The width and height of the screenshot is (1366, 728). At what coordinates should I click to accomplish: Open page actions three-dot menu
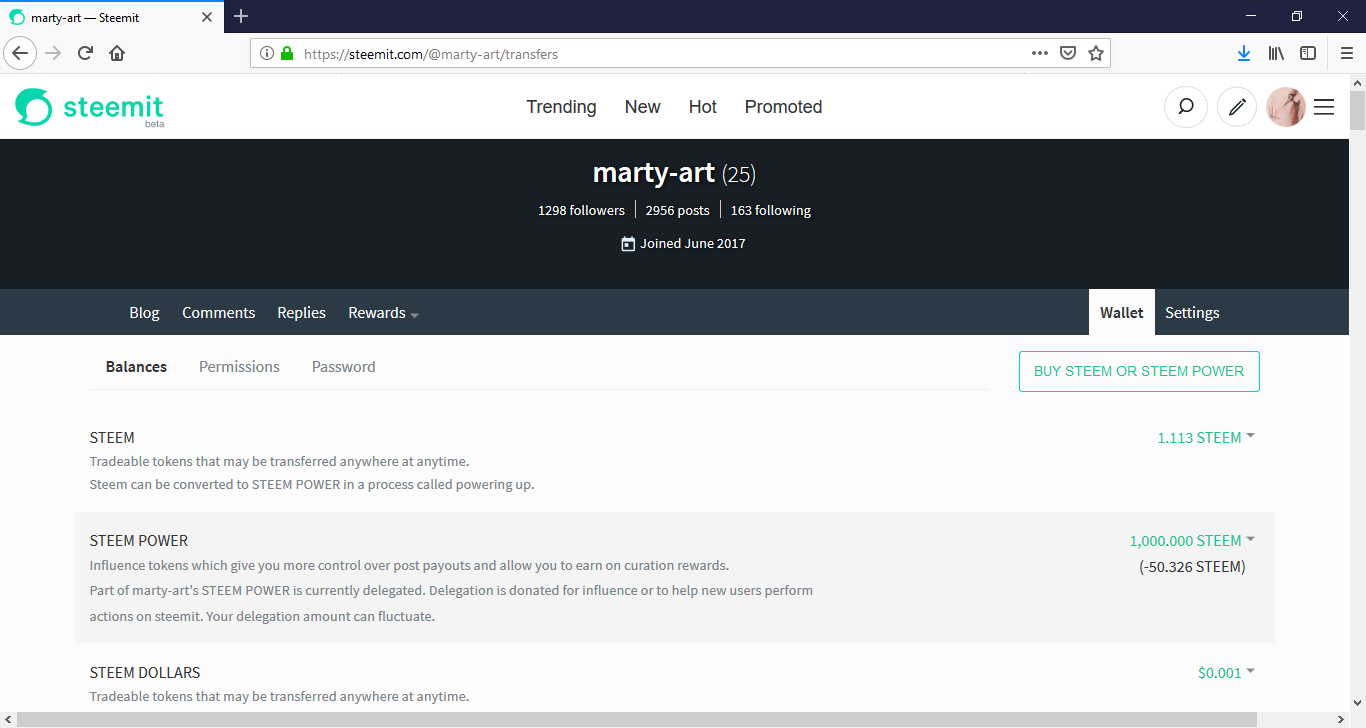click(1040, 53)
